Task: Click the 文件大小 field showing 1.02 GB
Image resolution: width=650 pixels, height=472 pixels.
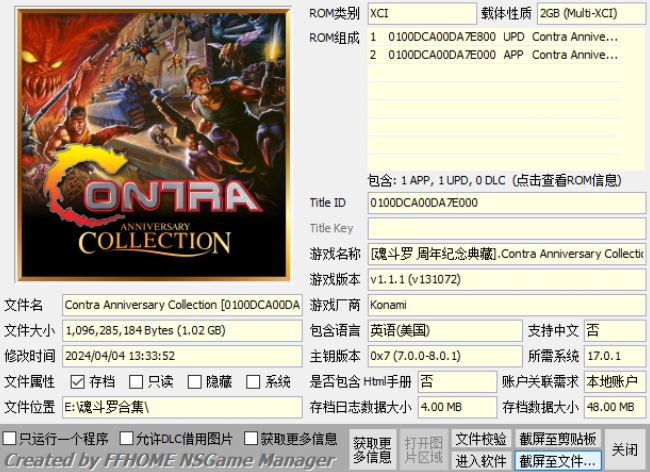Action: click(x=182, y=331)
